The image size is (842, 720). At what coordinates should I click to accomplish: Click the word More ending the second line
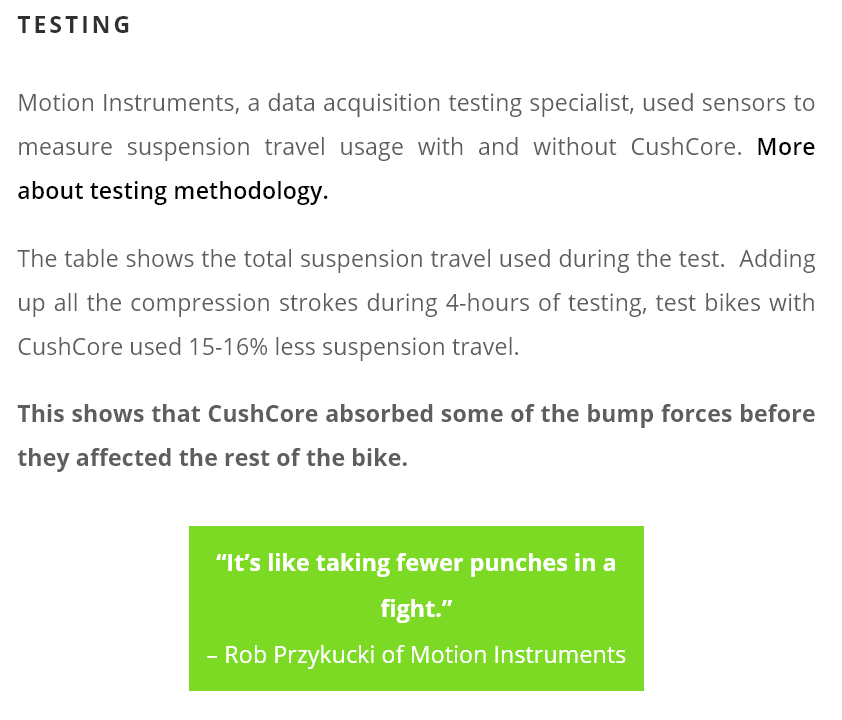click(x=786, y=147)
